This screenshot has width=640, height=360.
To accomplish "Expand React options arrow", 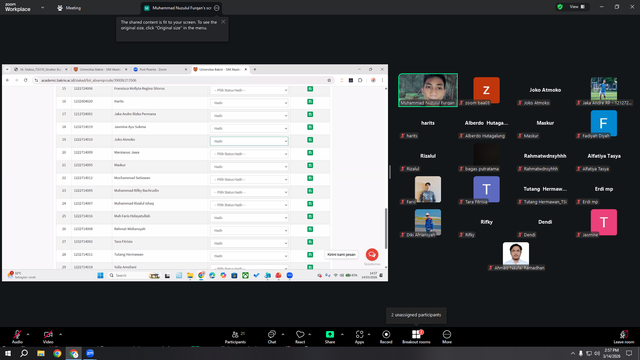I will [310, 334].
